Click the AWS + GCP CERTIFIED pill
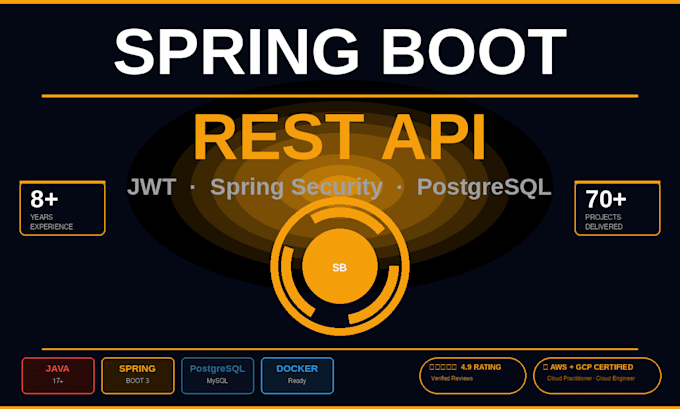680x409 pixels. tap(597, 376)
